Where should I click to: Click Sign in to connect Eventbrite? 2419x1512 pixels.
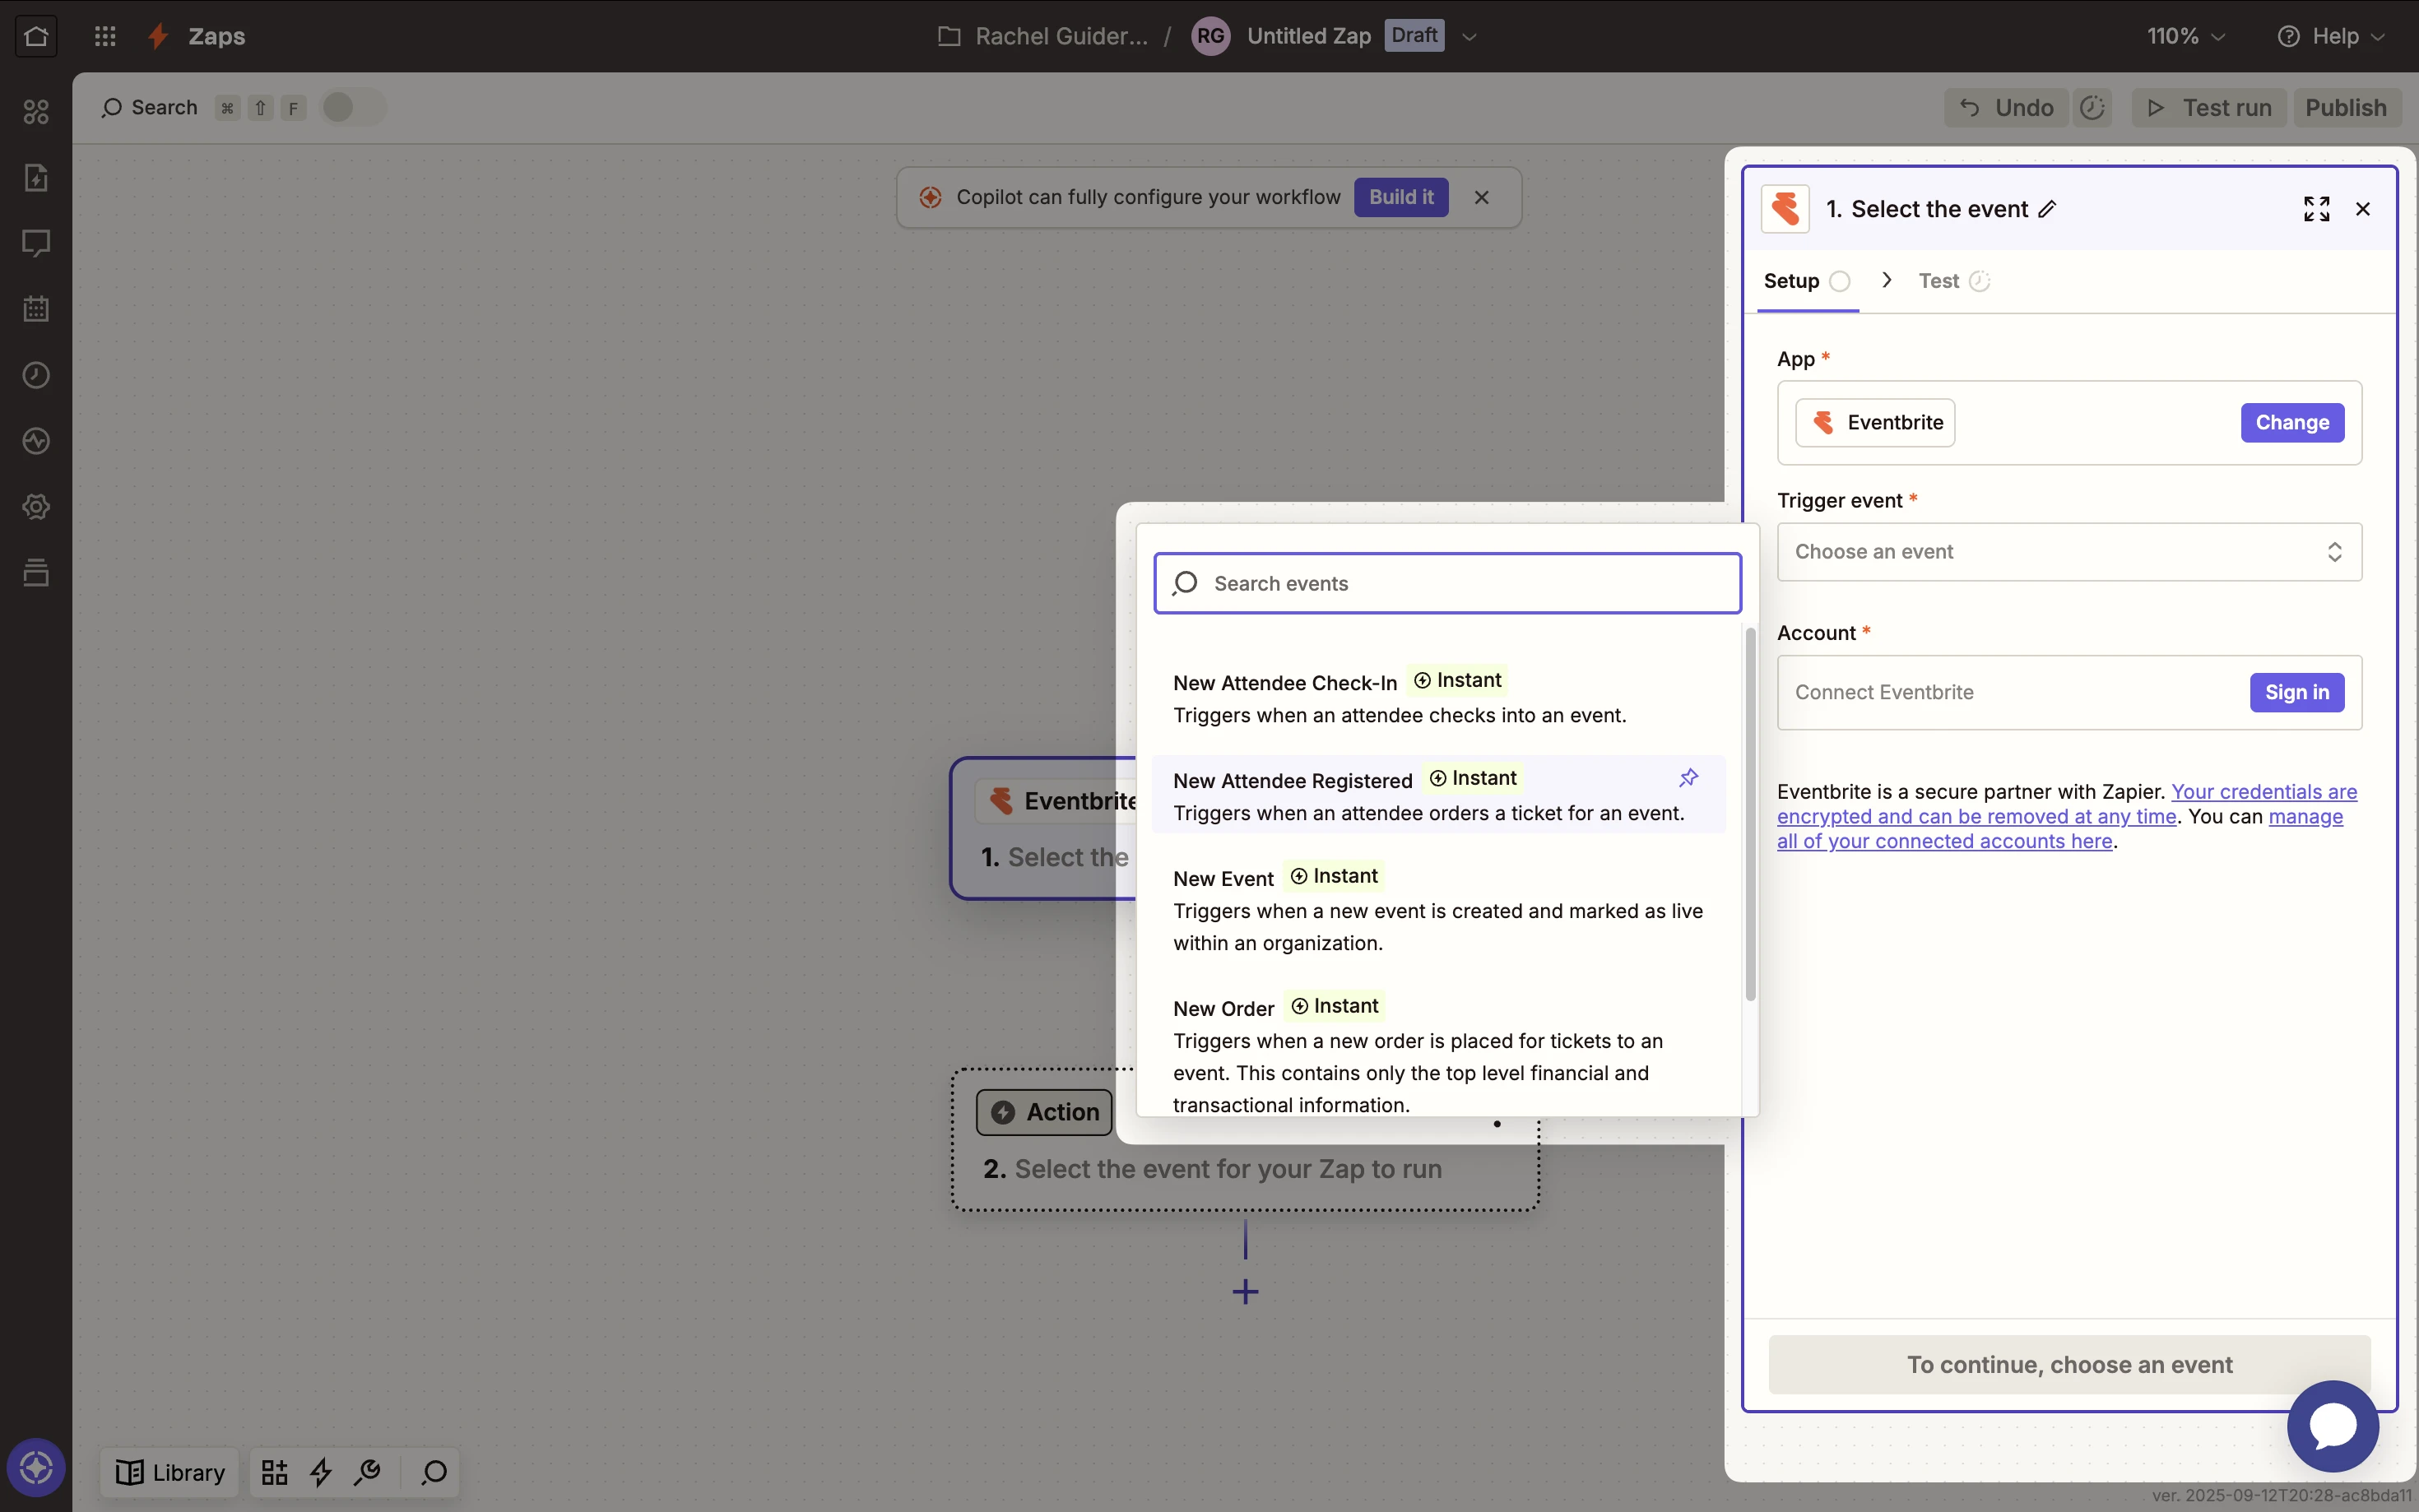pyautogui.click(x=2296, y=692)
